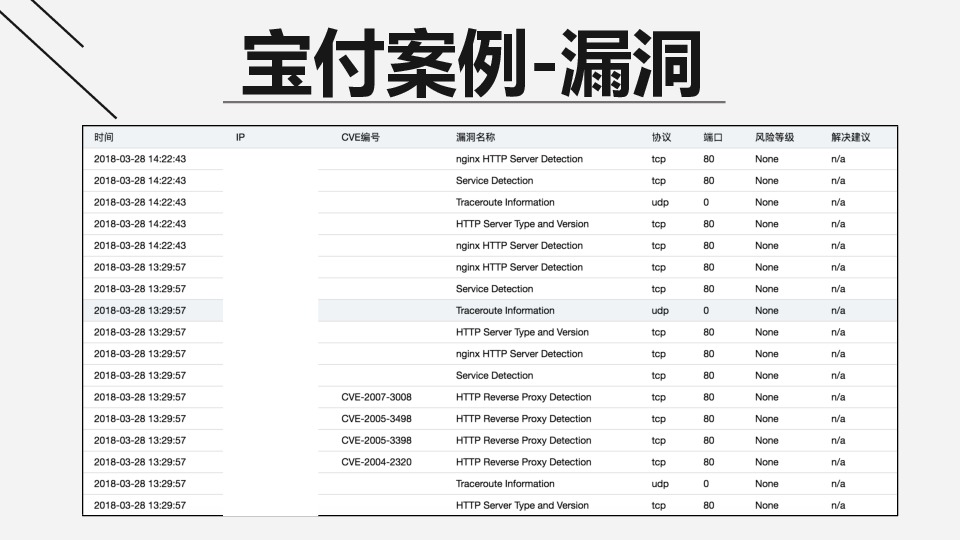Screen dimensions: 960x540
Task: Click HTTP Reverse Proxy Detection beside CVE-2007-3008
Action: coord(523,397)
